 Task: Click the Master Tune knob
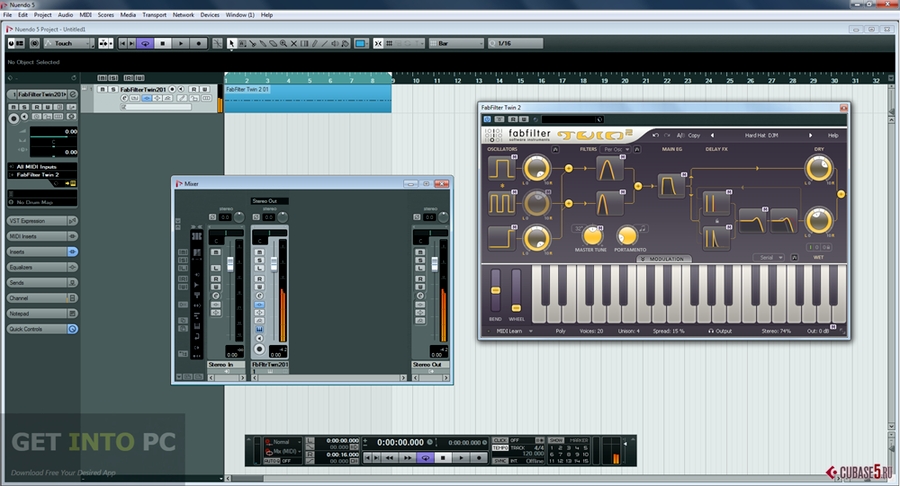coord(592,236)
